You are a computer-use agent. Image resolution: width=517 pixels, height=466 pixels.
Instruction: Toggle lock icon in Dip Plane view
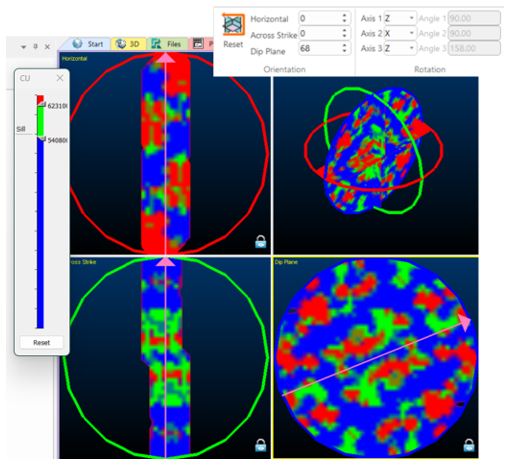click(469, 445)
